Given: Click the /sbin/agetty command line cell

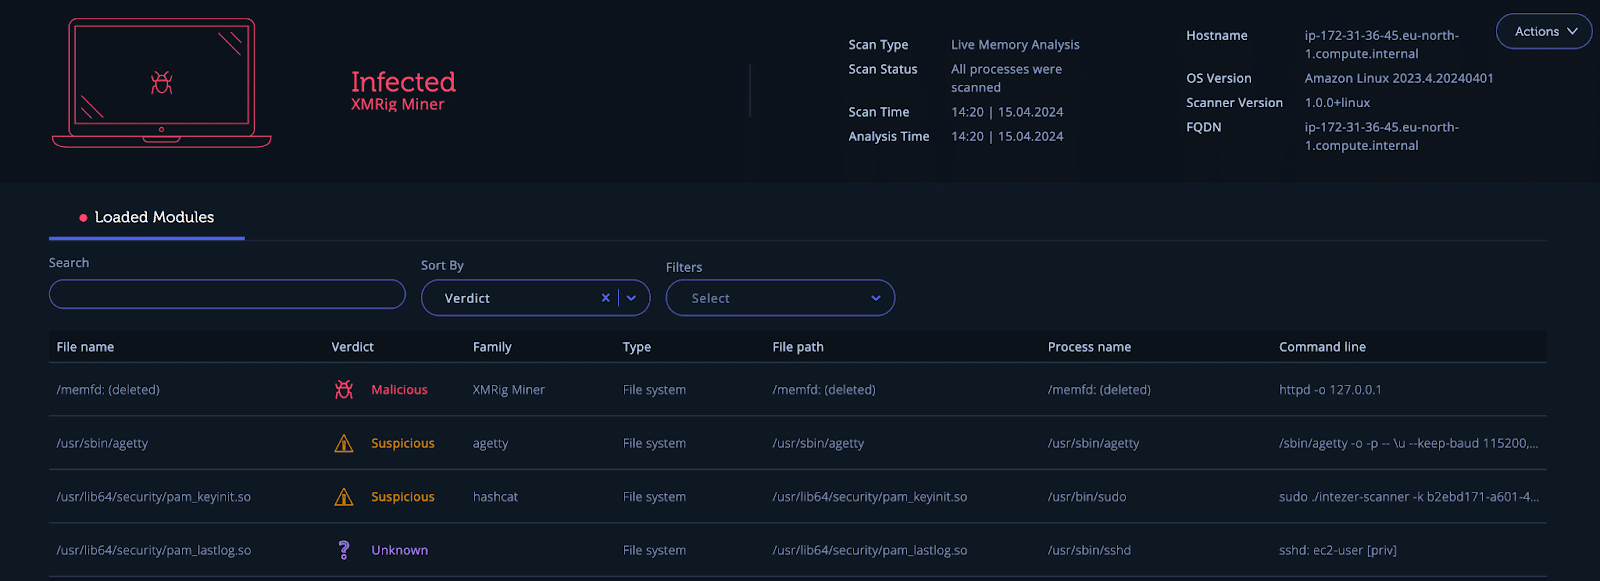Looking at the screenshot, I should tap(1408, 443).
